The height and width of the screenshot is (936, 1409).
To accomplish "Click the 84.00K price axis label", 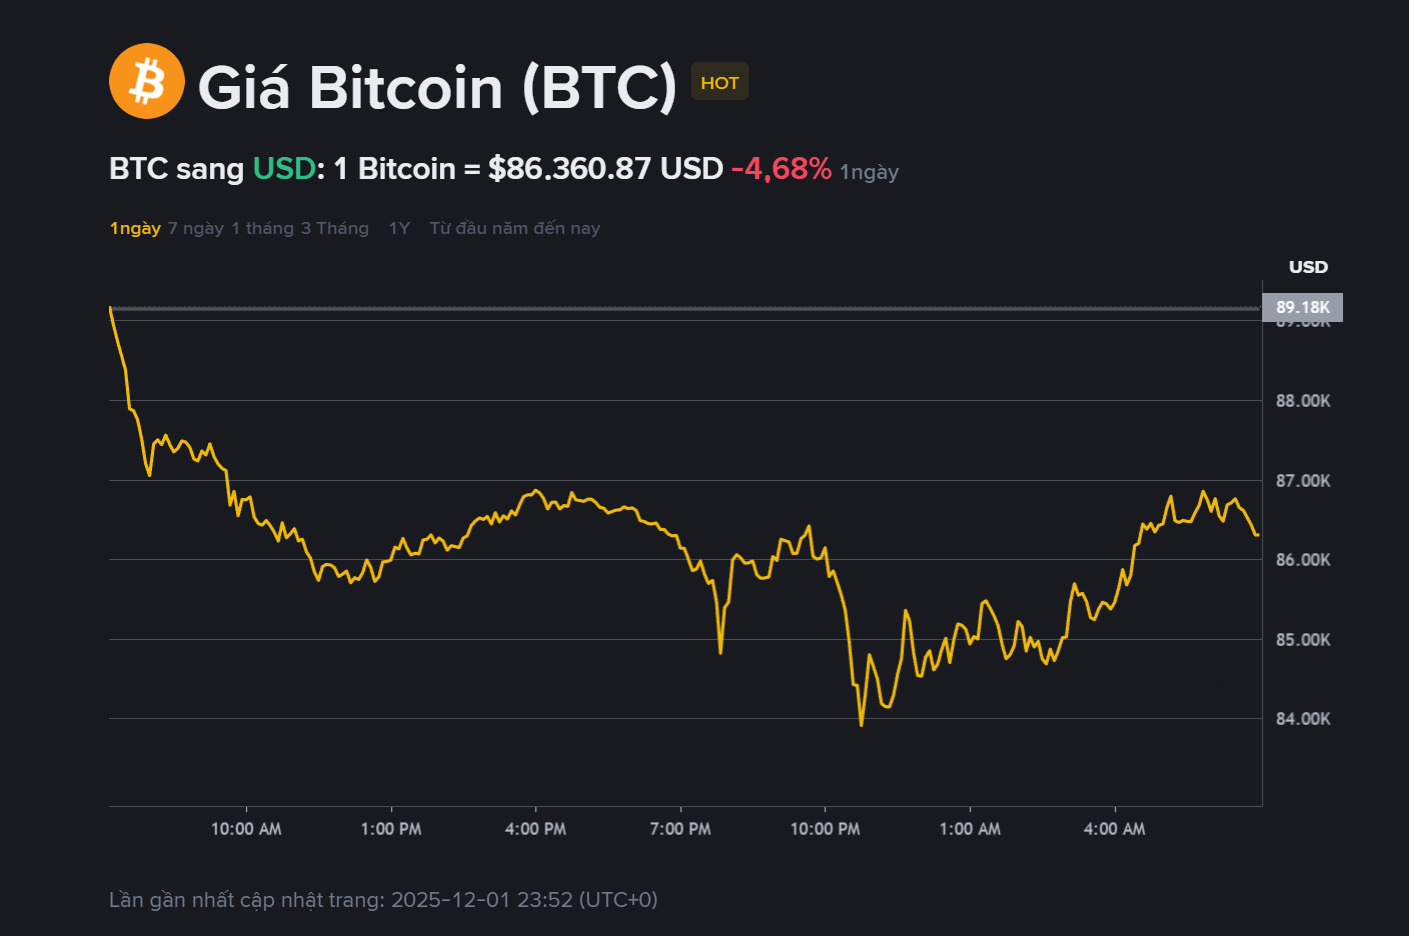I will [1303, 718].
